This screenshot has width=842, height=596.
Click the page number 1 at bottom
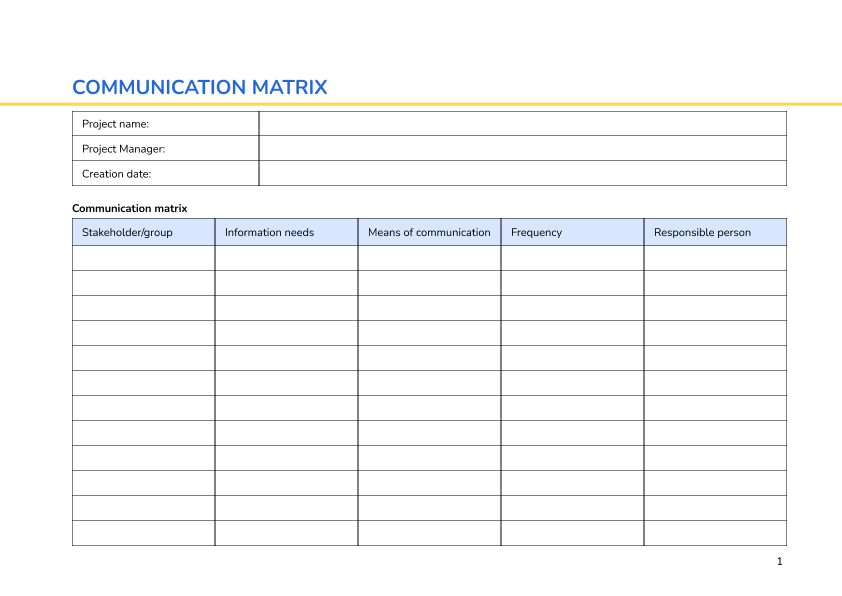click(779, 562)
